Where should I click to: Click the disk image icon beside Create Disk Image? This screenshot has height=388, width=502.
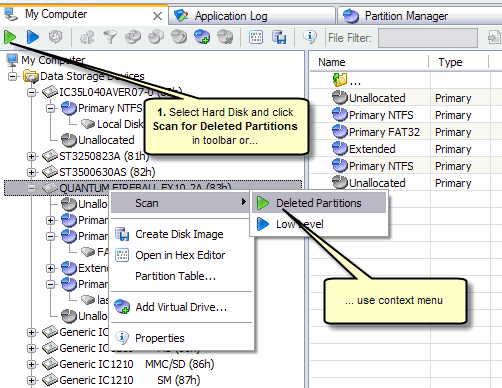122,234
